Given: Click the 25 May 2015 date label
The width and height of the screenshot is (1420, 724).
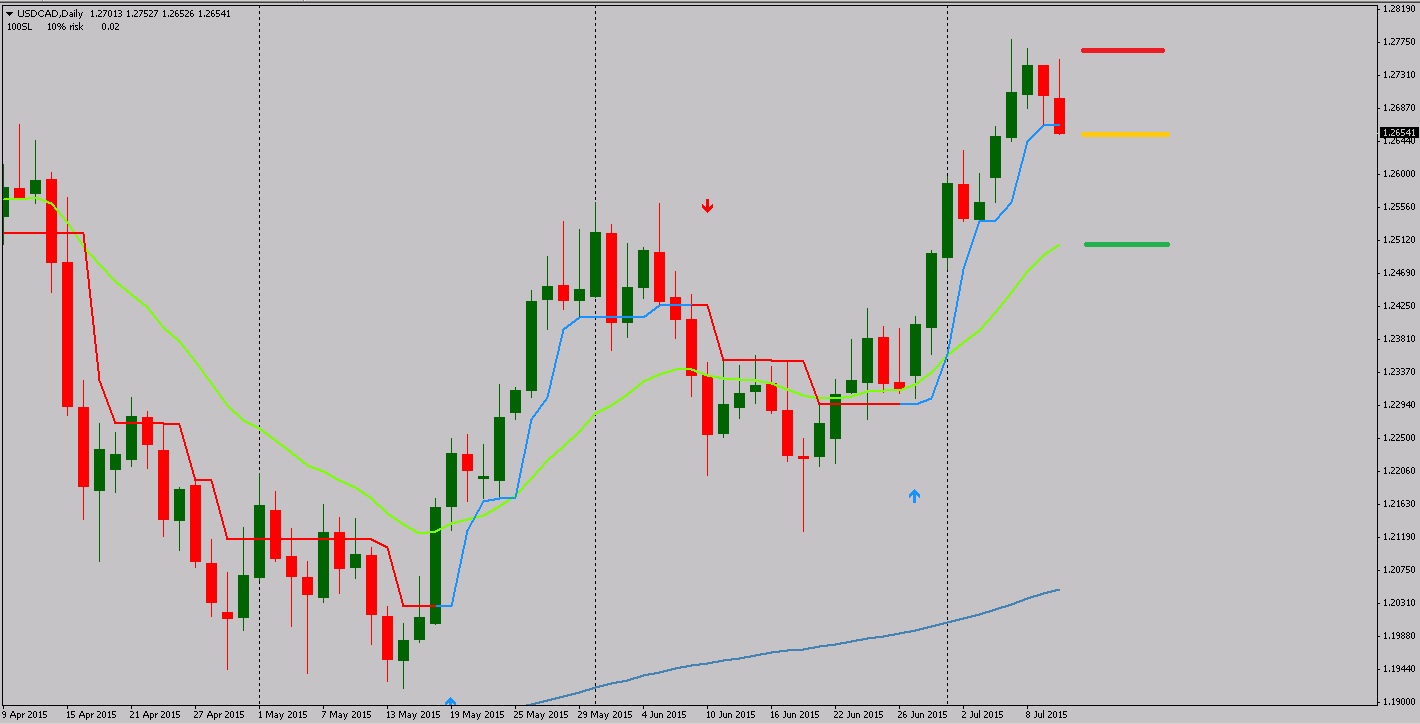Looking at the screenshot, I should pyautogui.click(x=541, y=715).
